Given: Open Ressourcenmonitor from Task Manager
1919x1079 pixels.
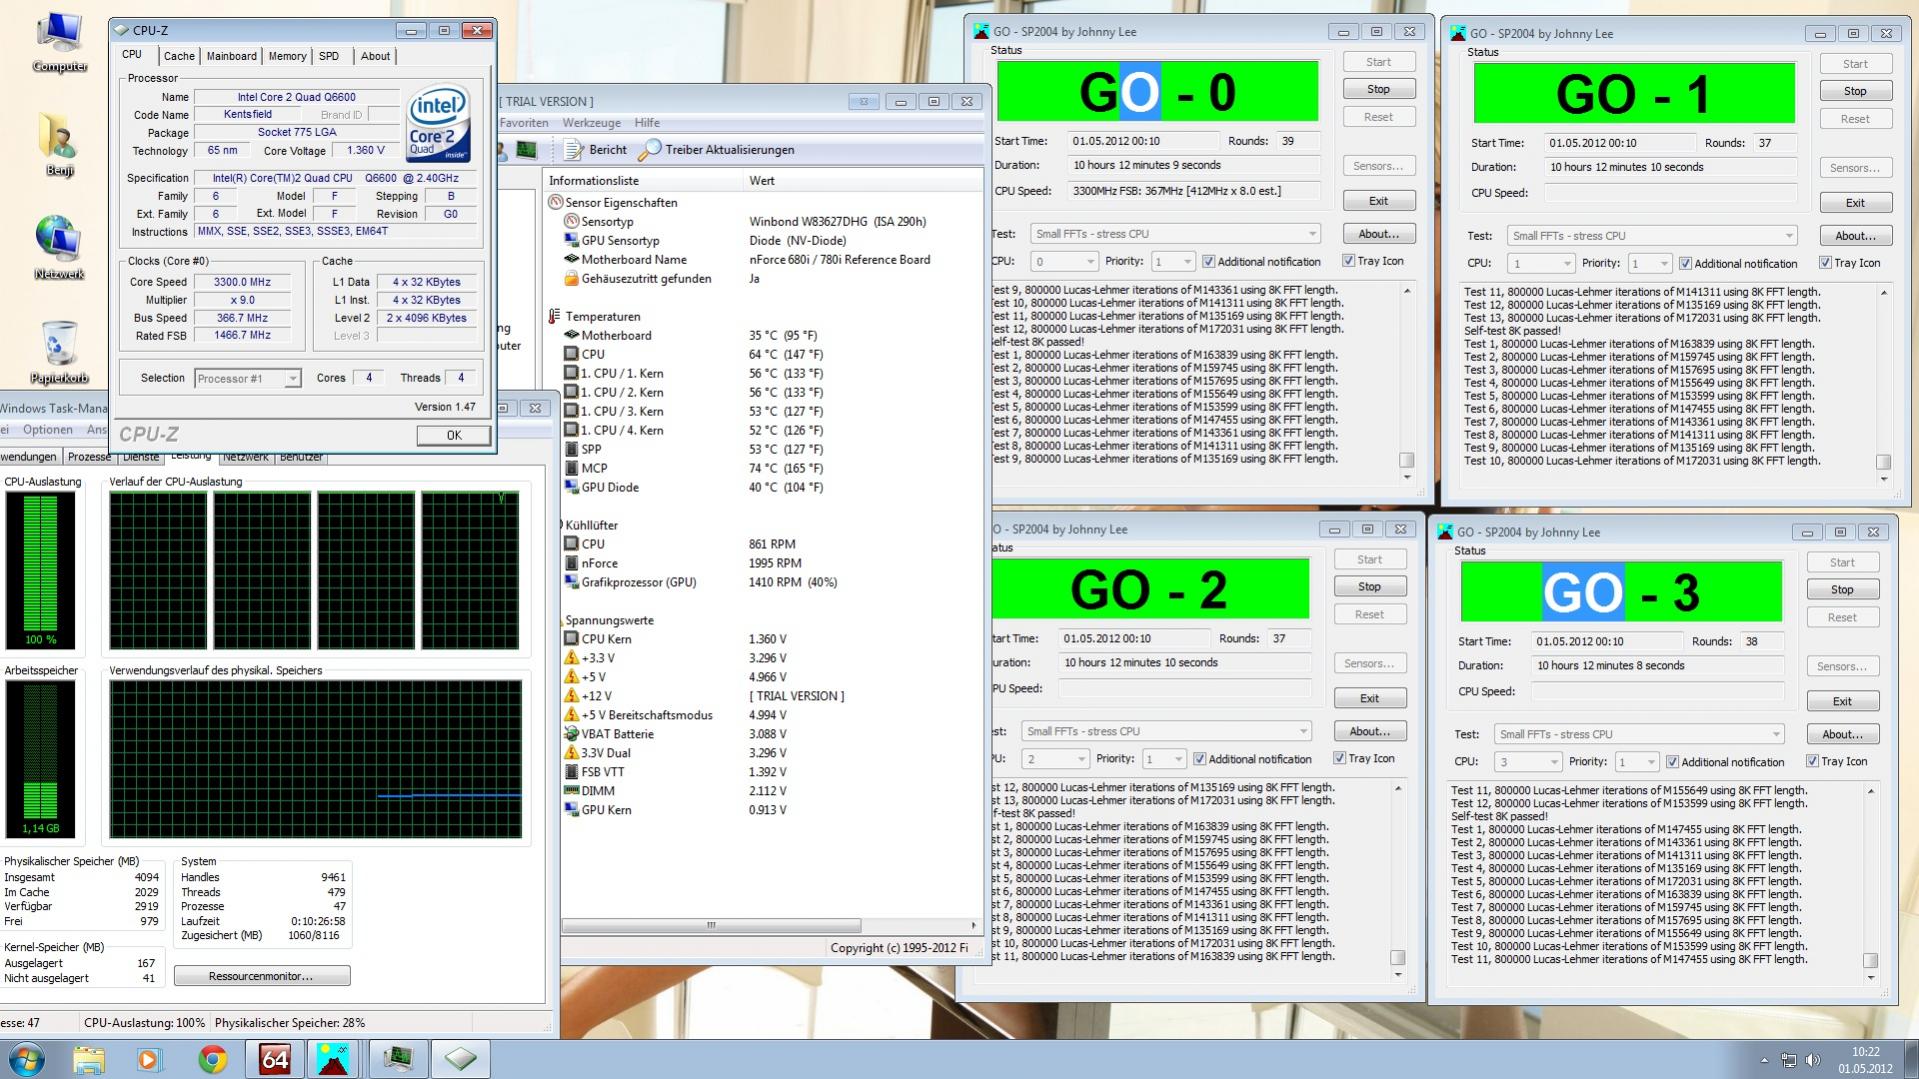Looking at the screenshot, I should point(262,976).
